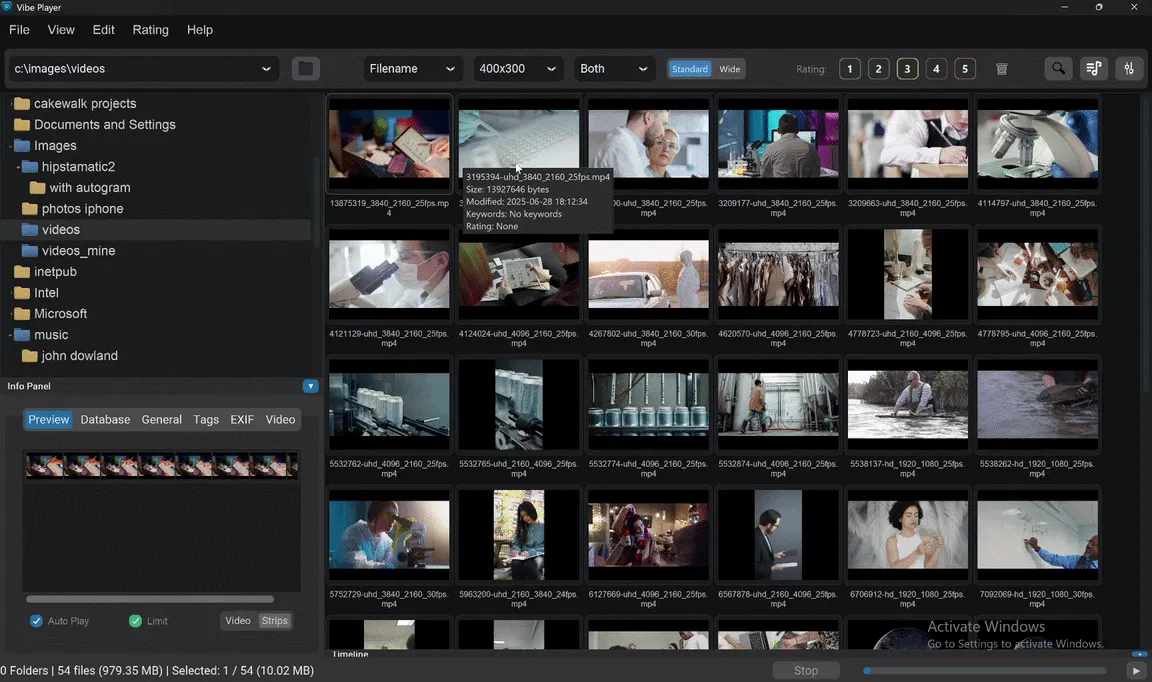Screen dimensions: 1152x682
Task: Set rating 3 button
Action: pyautogui.click(x=907, y=69)
